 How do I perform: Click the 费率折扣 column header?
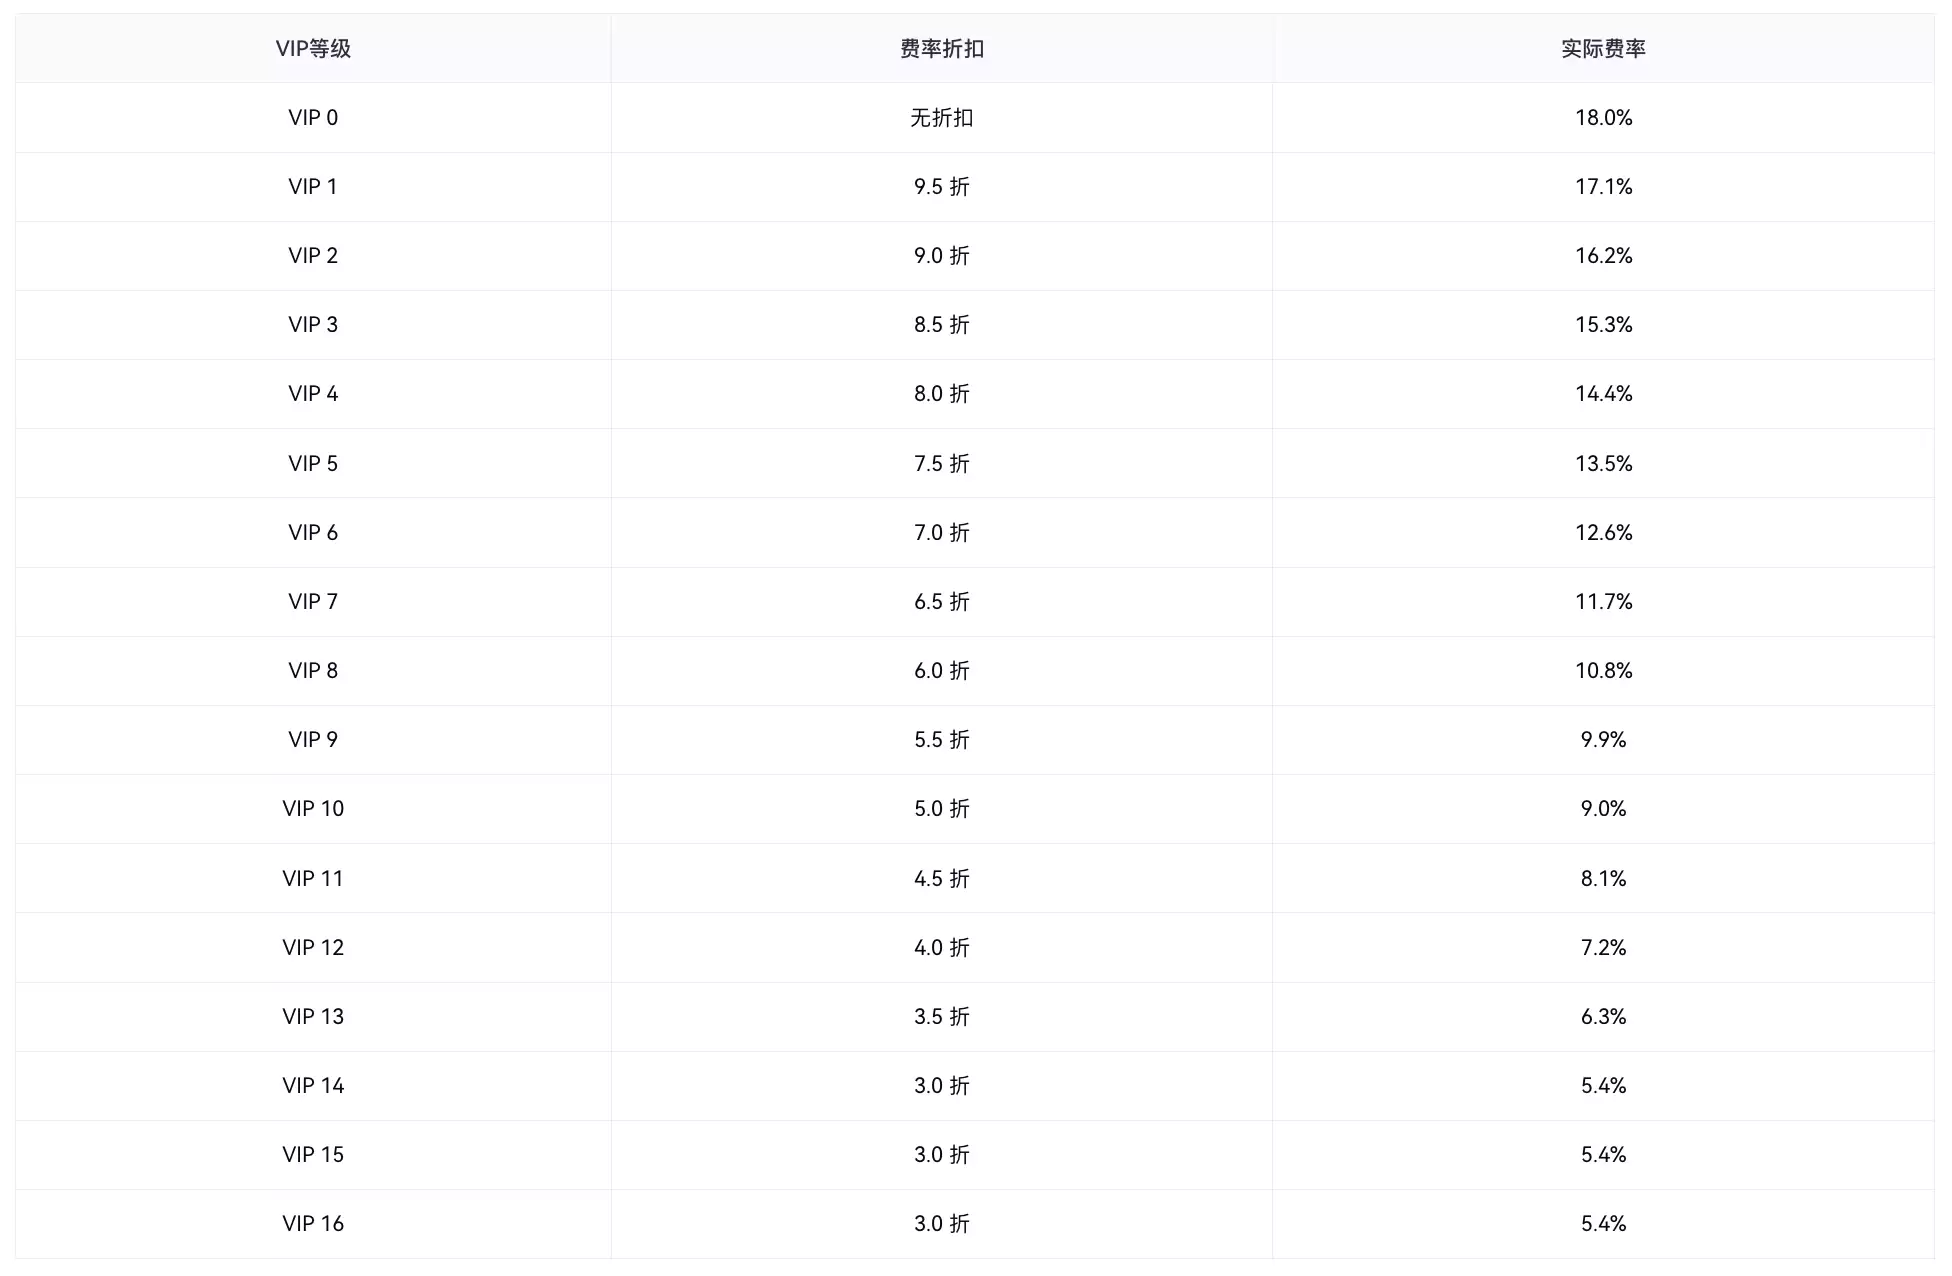[942, 49]
